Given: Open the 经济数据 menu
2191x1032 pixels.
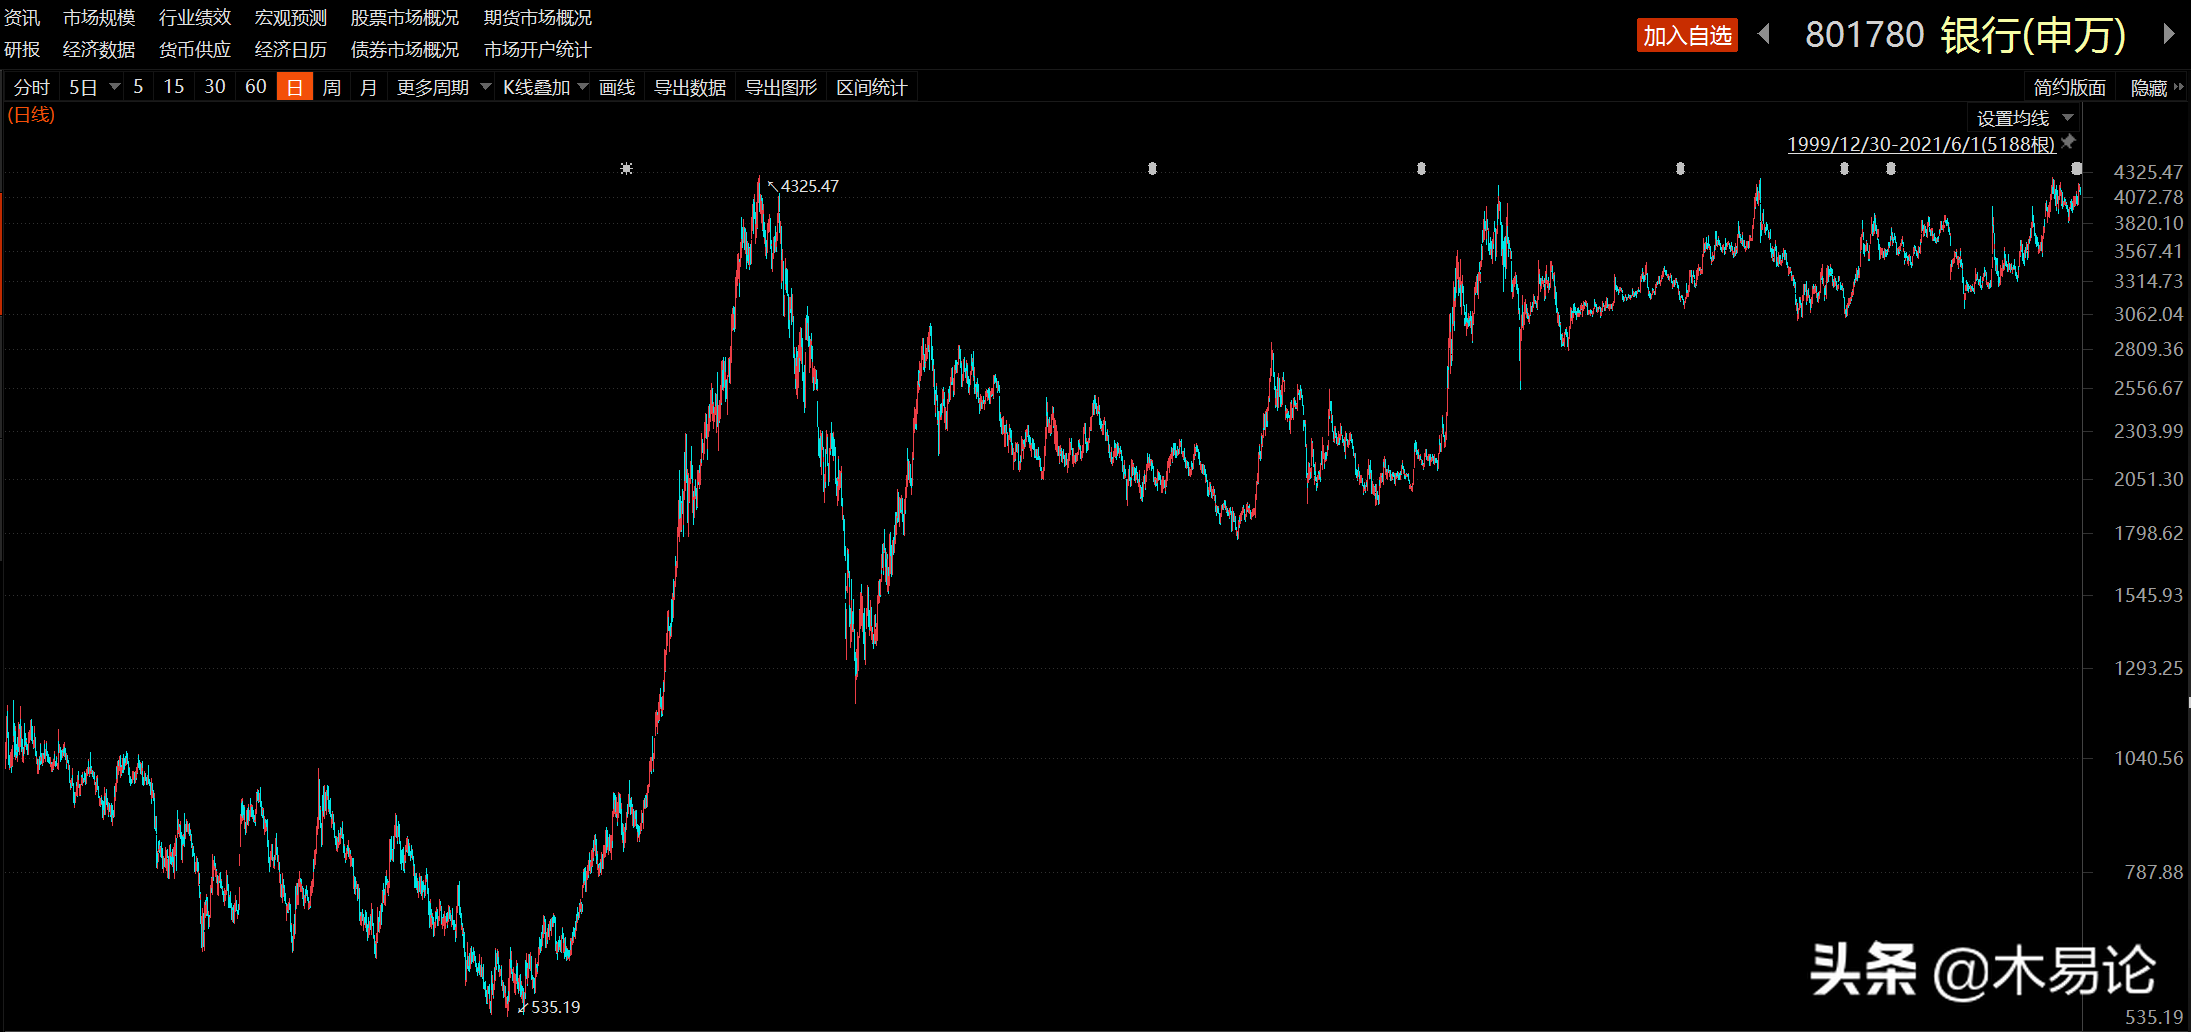Looking at the screenshot, I should 99,49.
